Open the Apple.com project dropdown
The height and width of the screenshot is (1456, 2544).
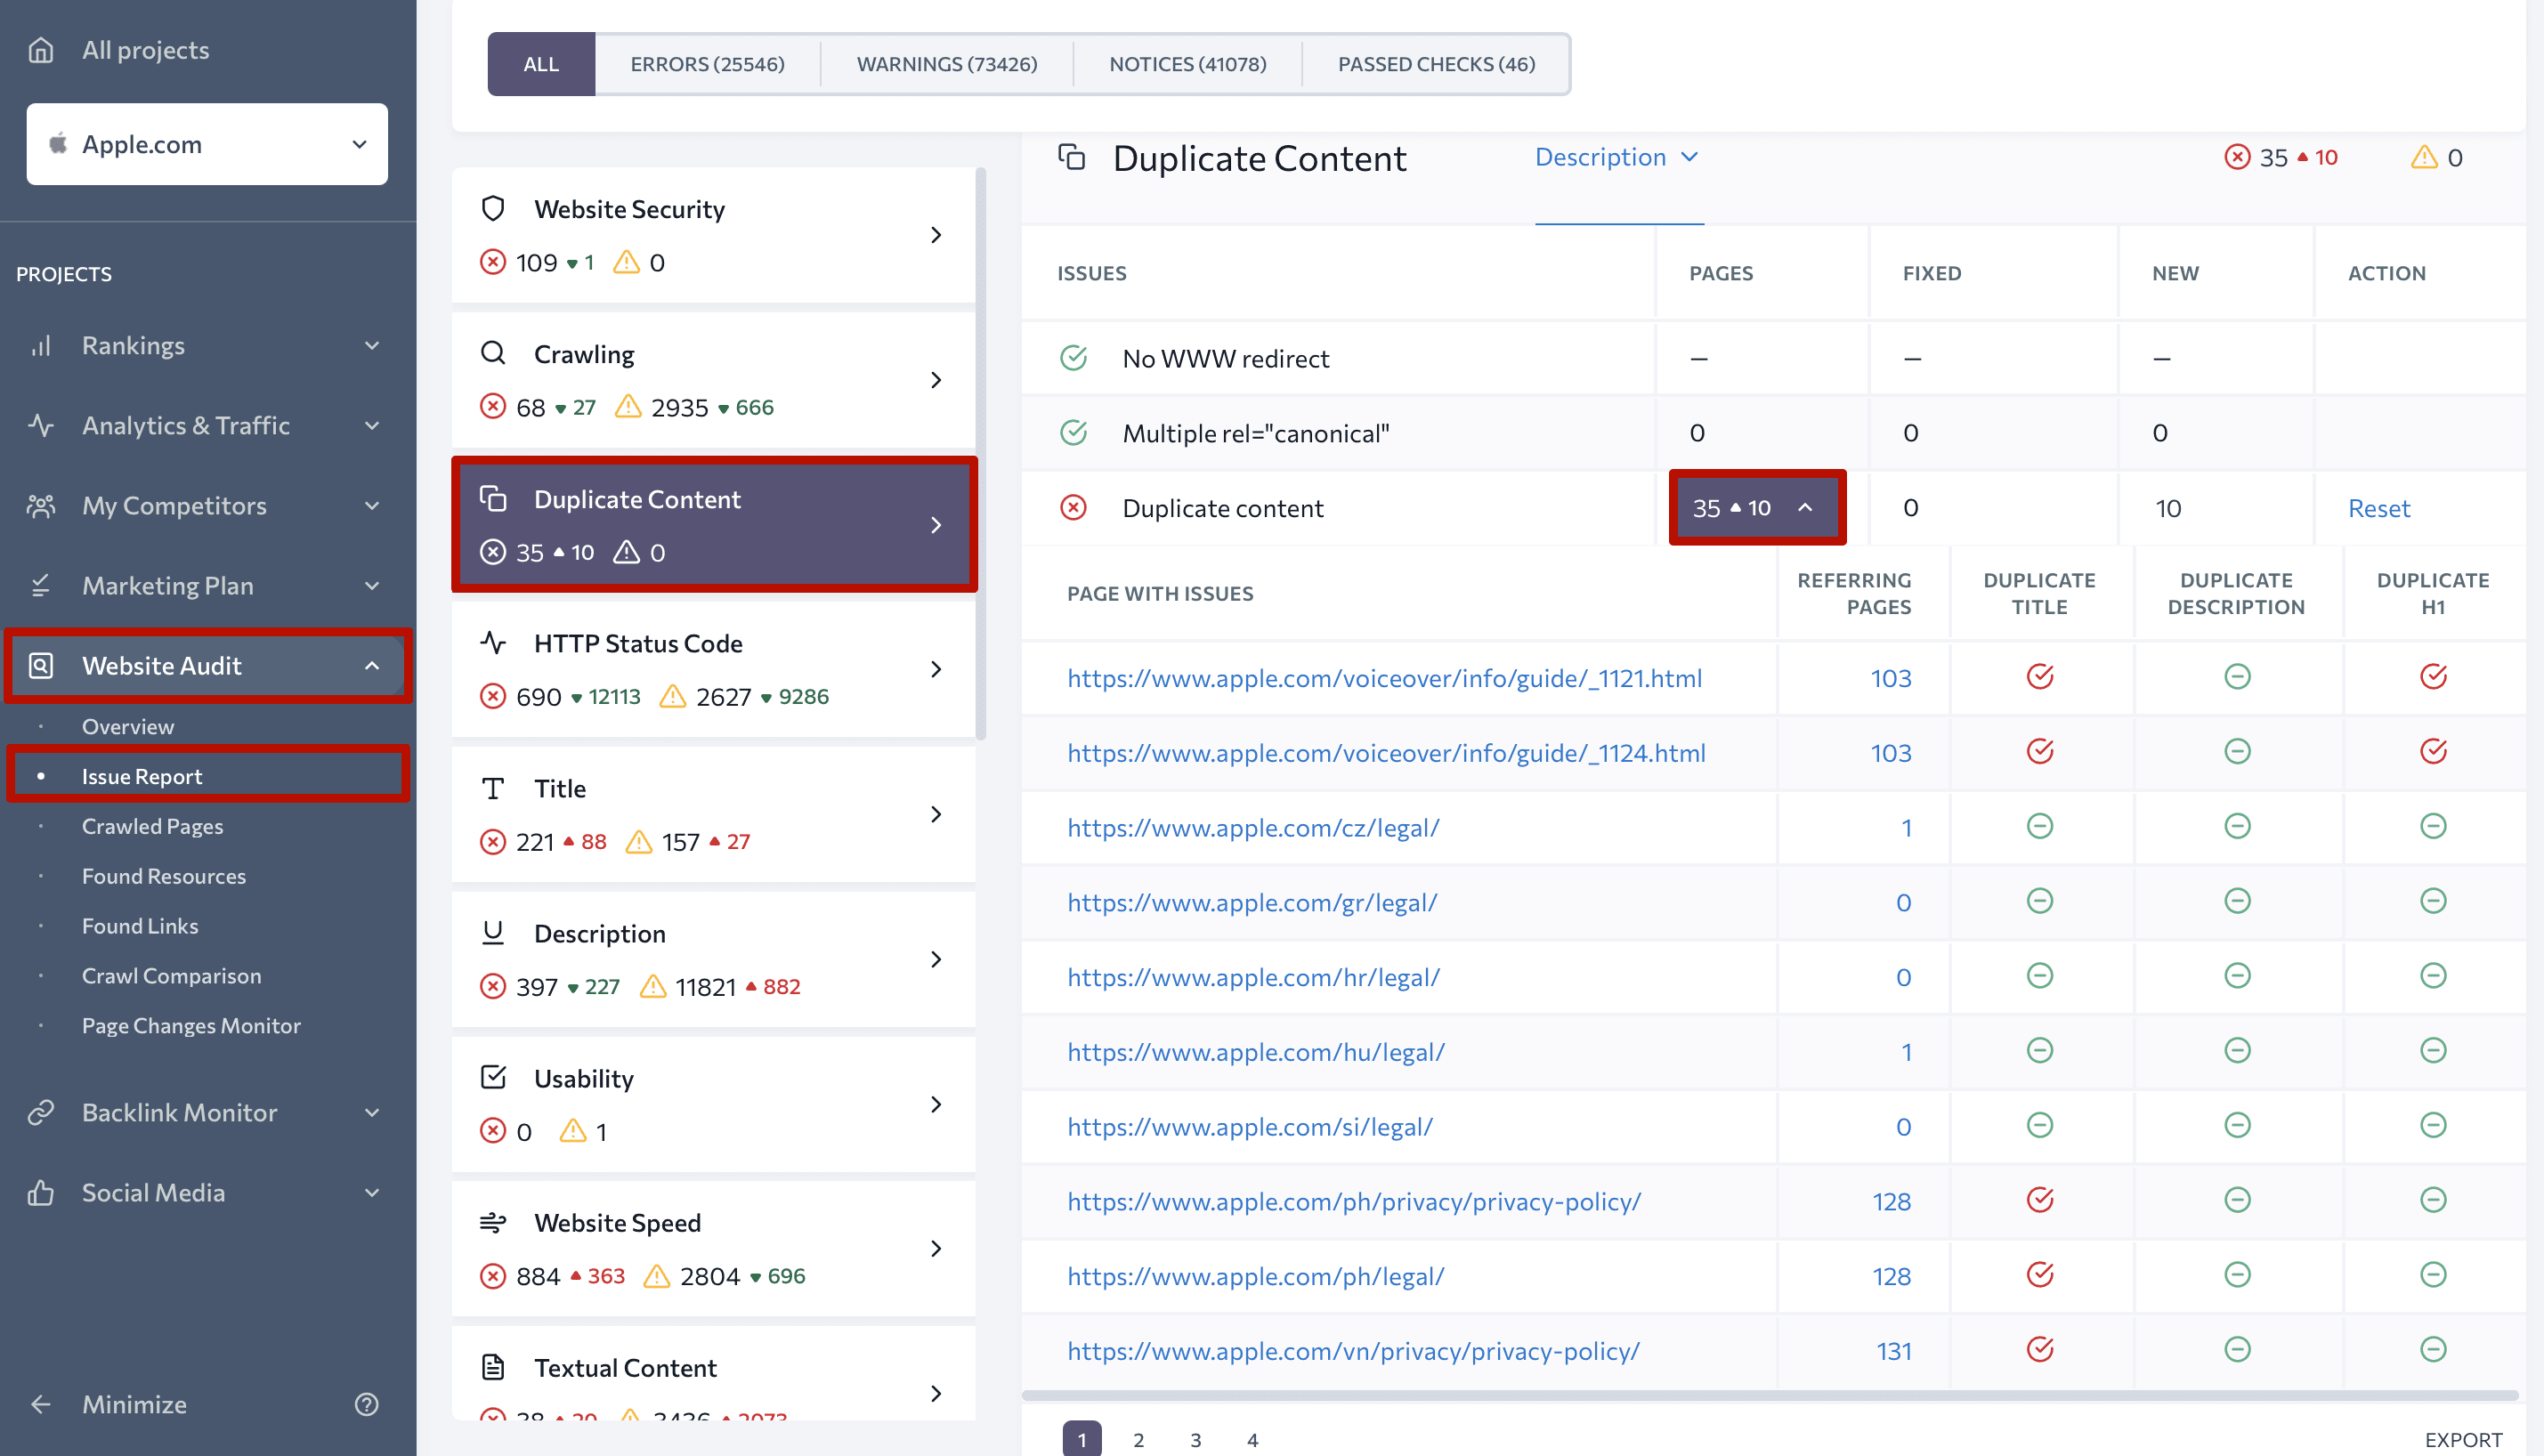pyautogui.click(x=207, y=144)
